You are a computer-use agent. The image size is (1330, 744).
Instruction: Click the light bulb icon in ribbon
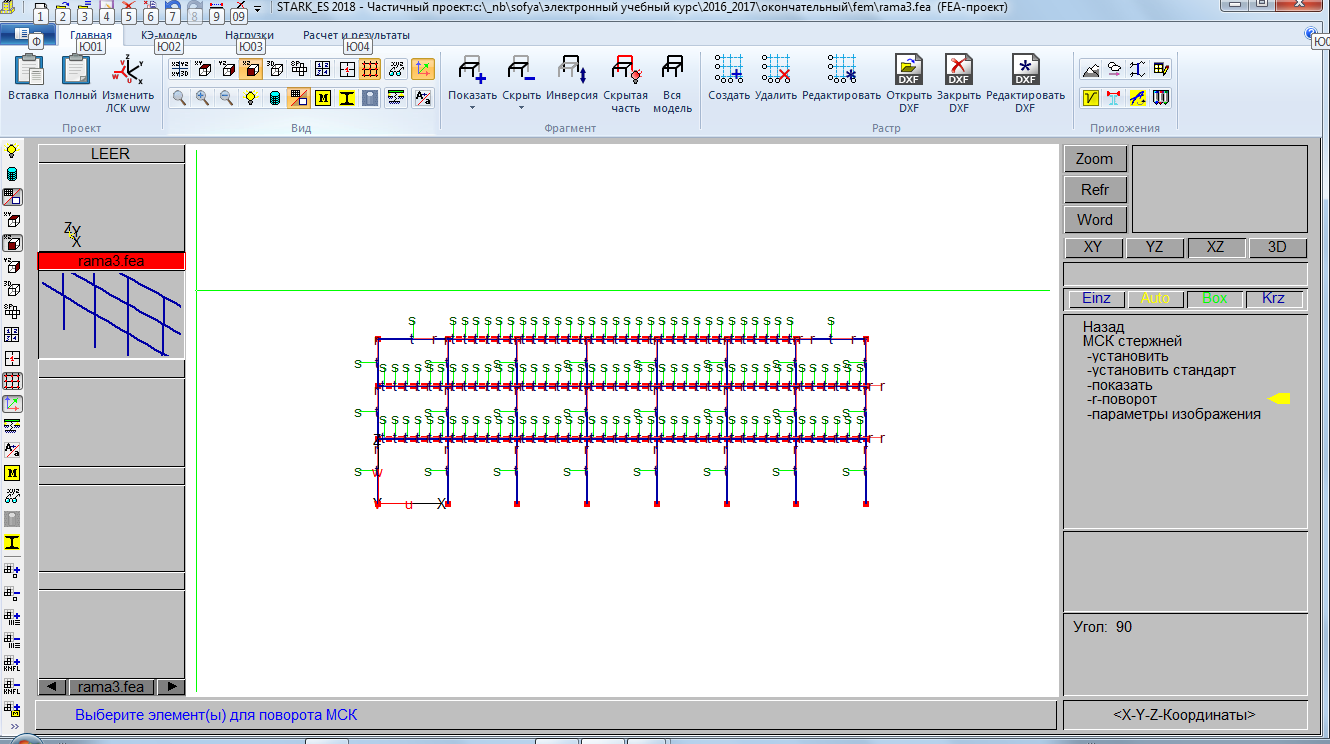pyautogui.click(x=251, y=98)
